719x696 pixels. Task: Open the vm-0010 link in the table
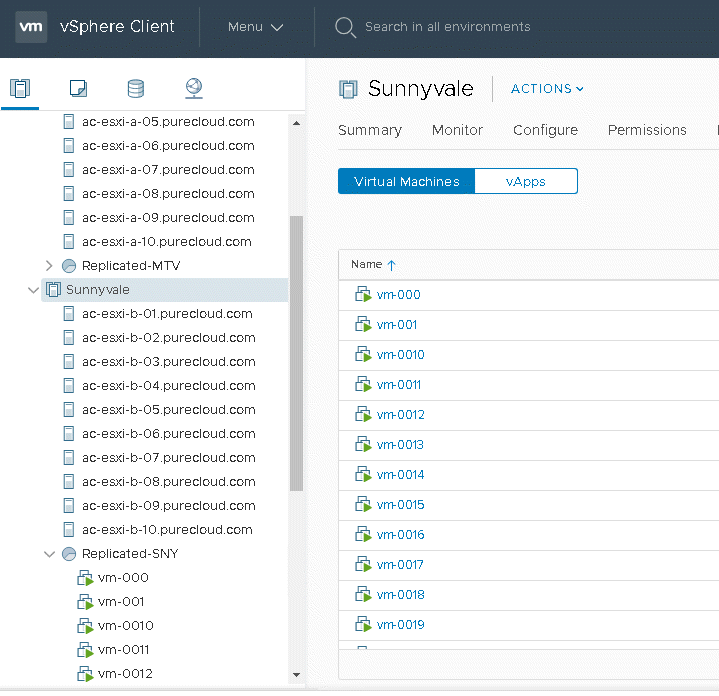pos(400,355)
